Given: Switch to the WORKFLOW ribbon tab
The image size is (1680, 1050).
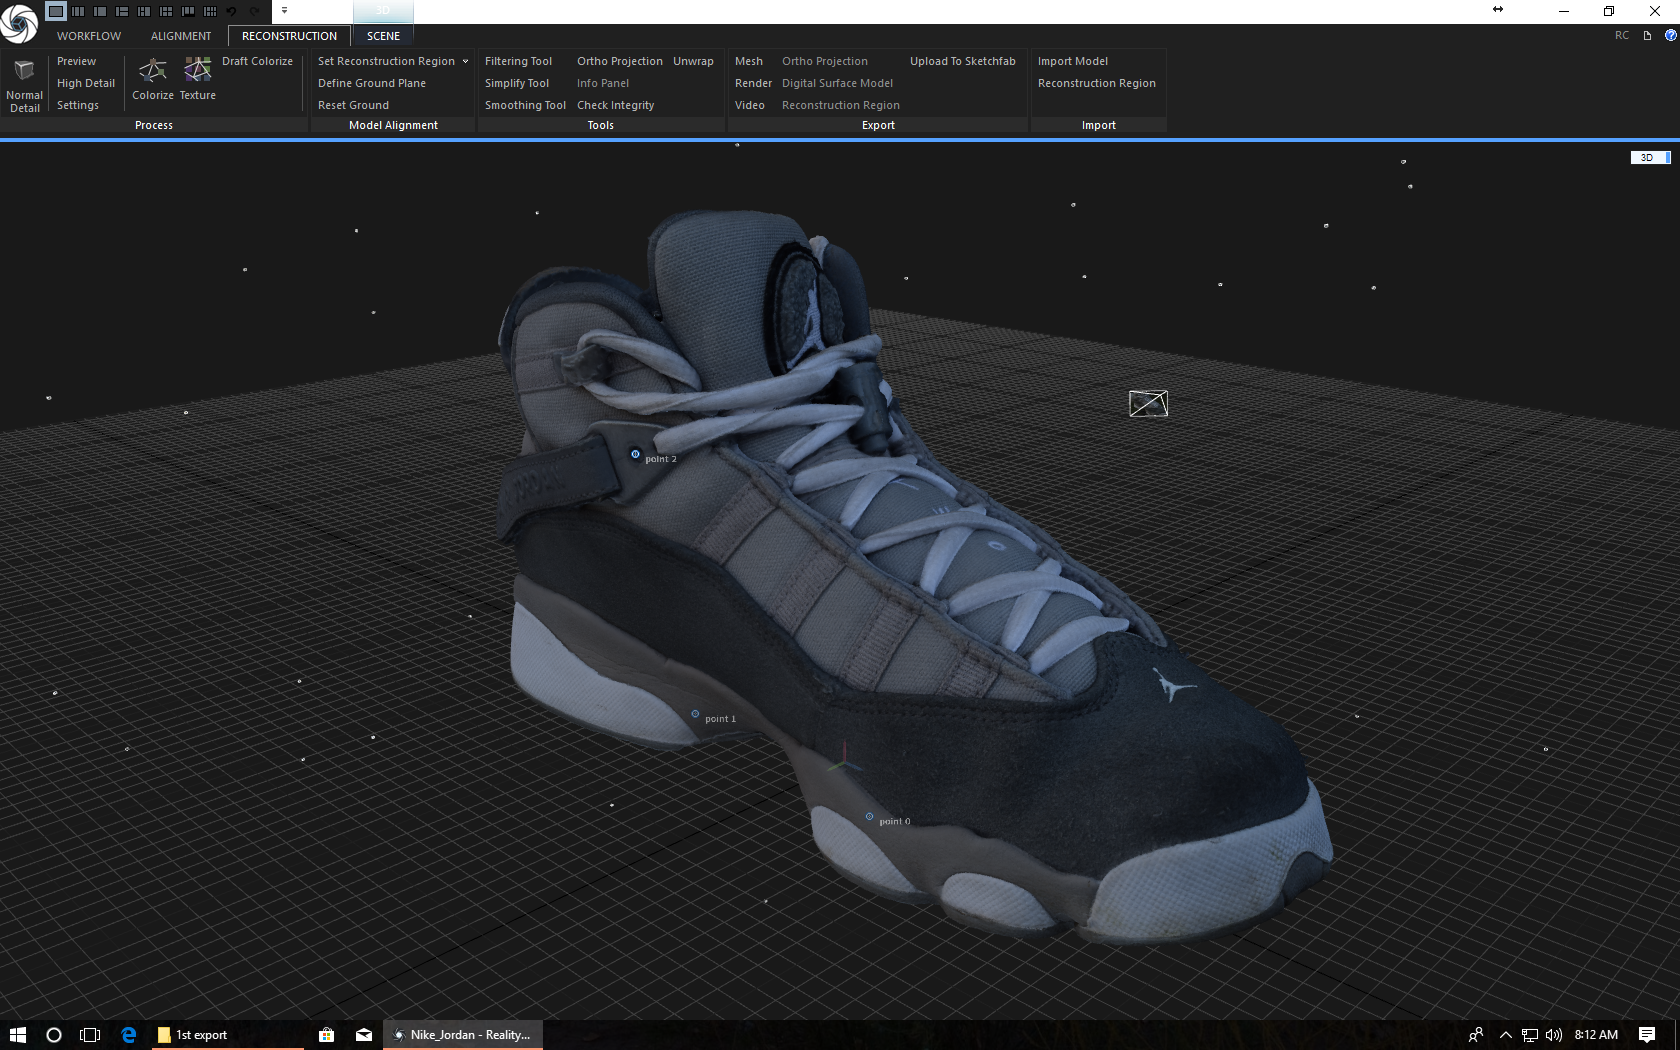Looking at the screenshot, I should 88,35.
